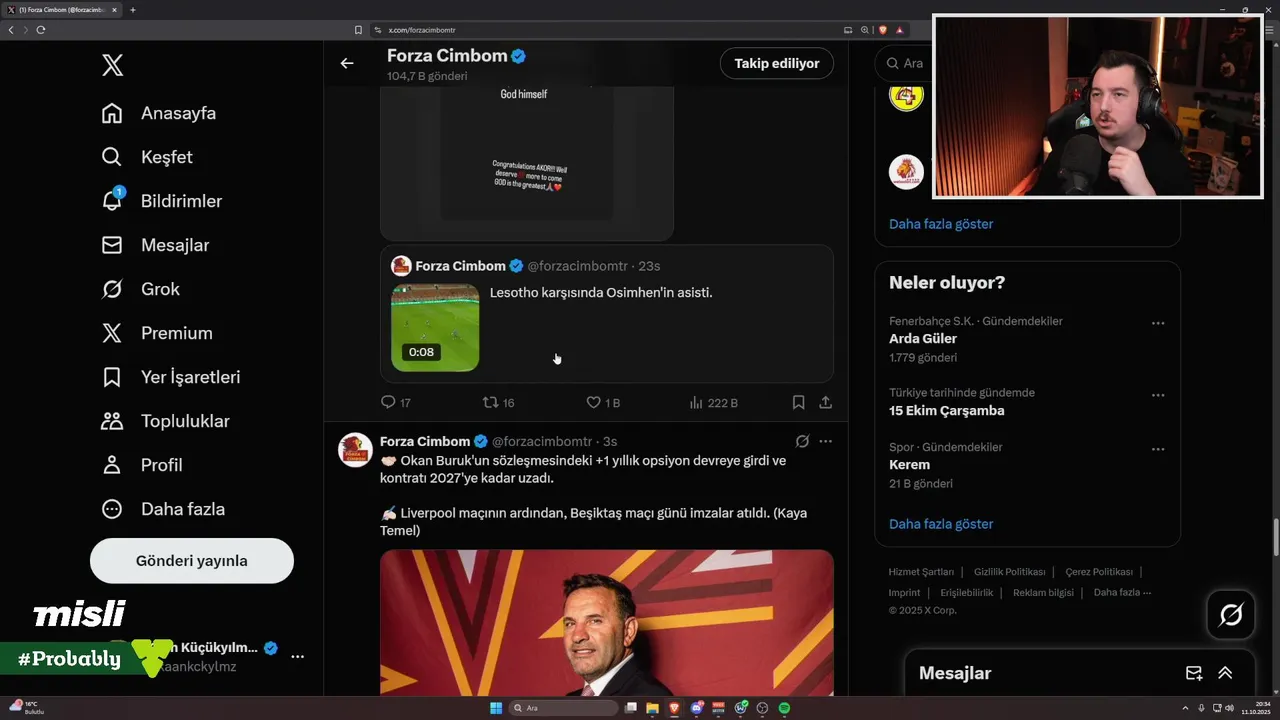This screenshot has width=1280, height=720.
Task: Open Anasayfa home page
Action: (159, 113)
